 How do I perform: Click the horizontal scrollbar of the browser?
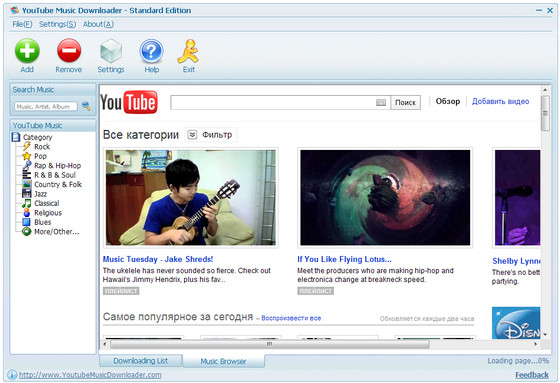click(270, 344)
